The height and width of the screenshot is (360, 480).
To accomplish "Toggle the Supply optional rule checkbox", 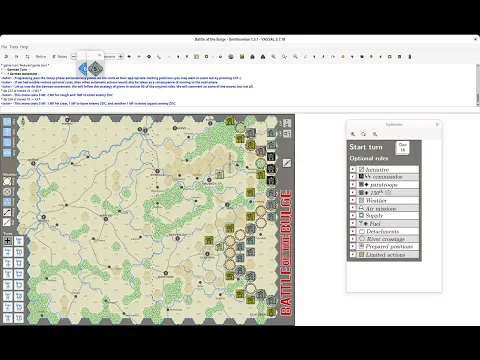I will pos(353,216).
